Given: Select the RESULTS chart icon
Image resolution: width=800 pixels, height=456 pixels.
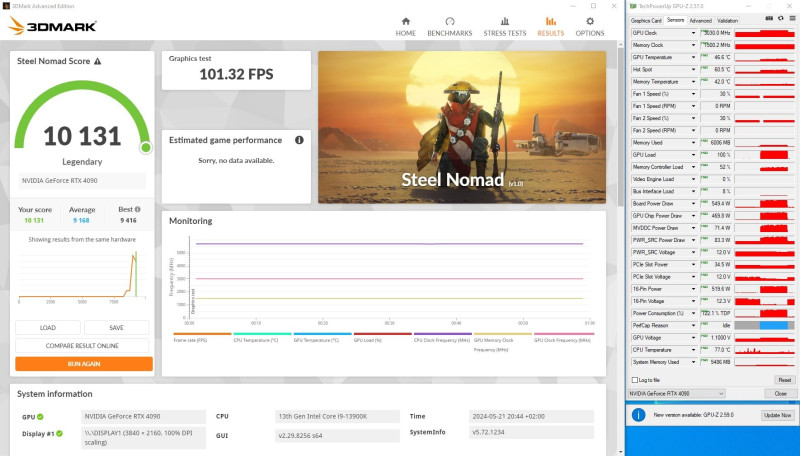Looking at the screenshot, I should (x=551, y=21).
